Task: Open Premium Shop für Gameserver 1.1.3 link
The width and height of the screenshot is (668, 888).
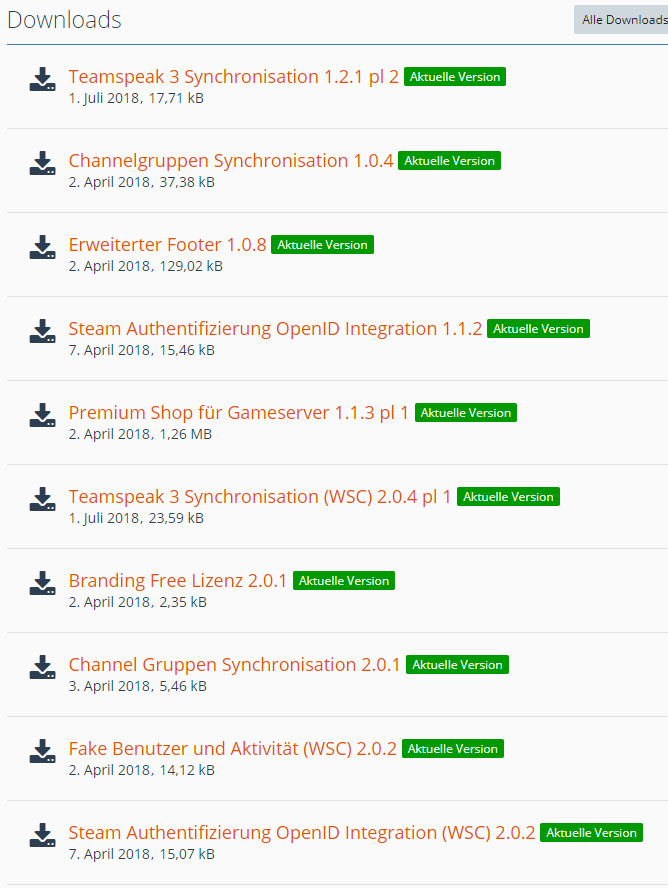Action: point(238,413)
